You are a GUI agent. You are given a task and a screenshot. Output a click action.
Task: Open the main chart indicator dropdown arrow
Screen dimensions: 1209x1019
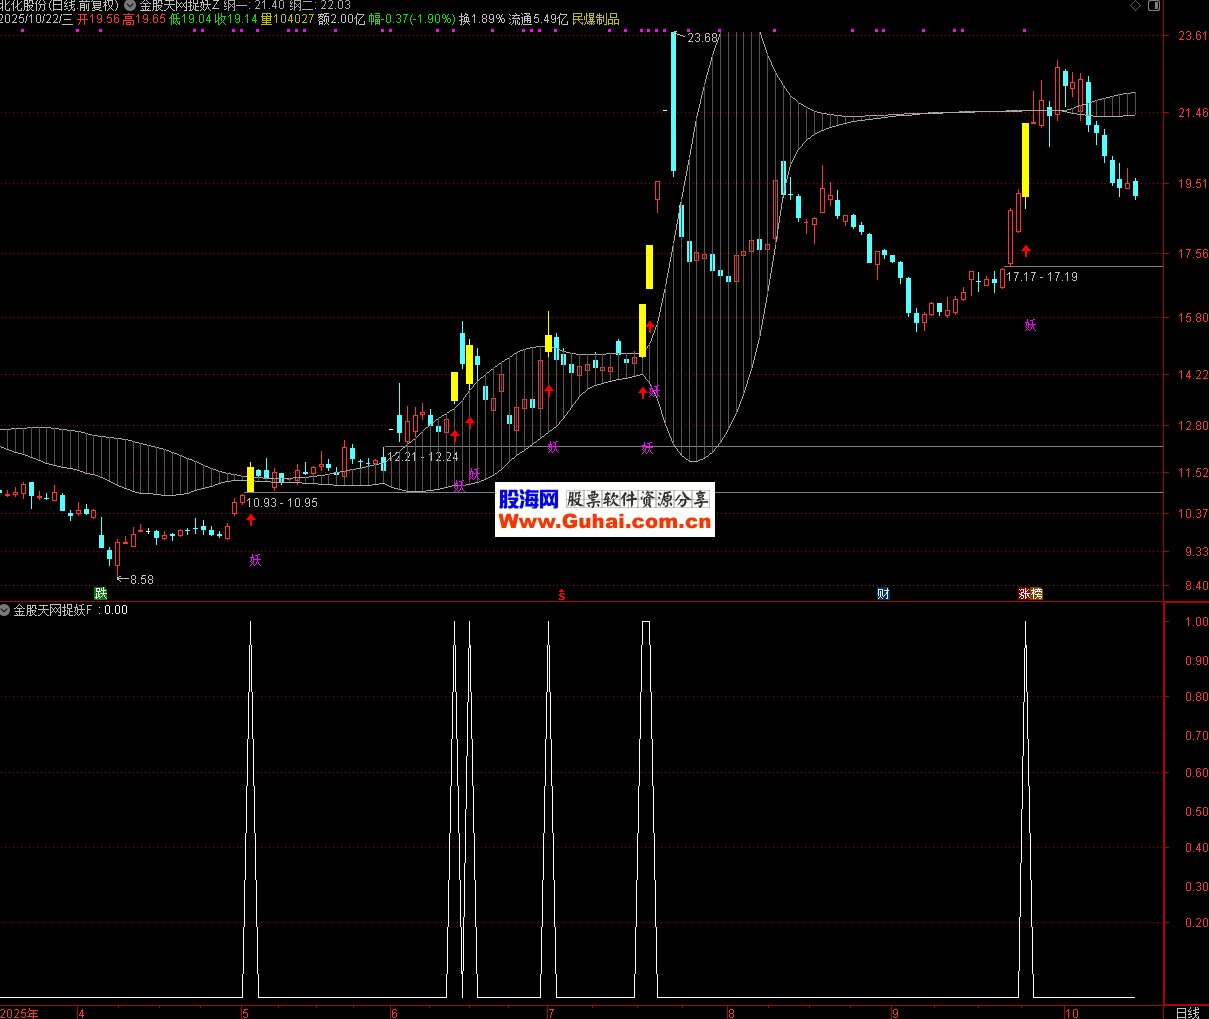tap(130, 6)
